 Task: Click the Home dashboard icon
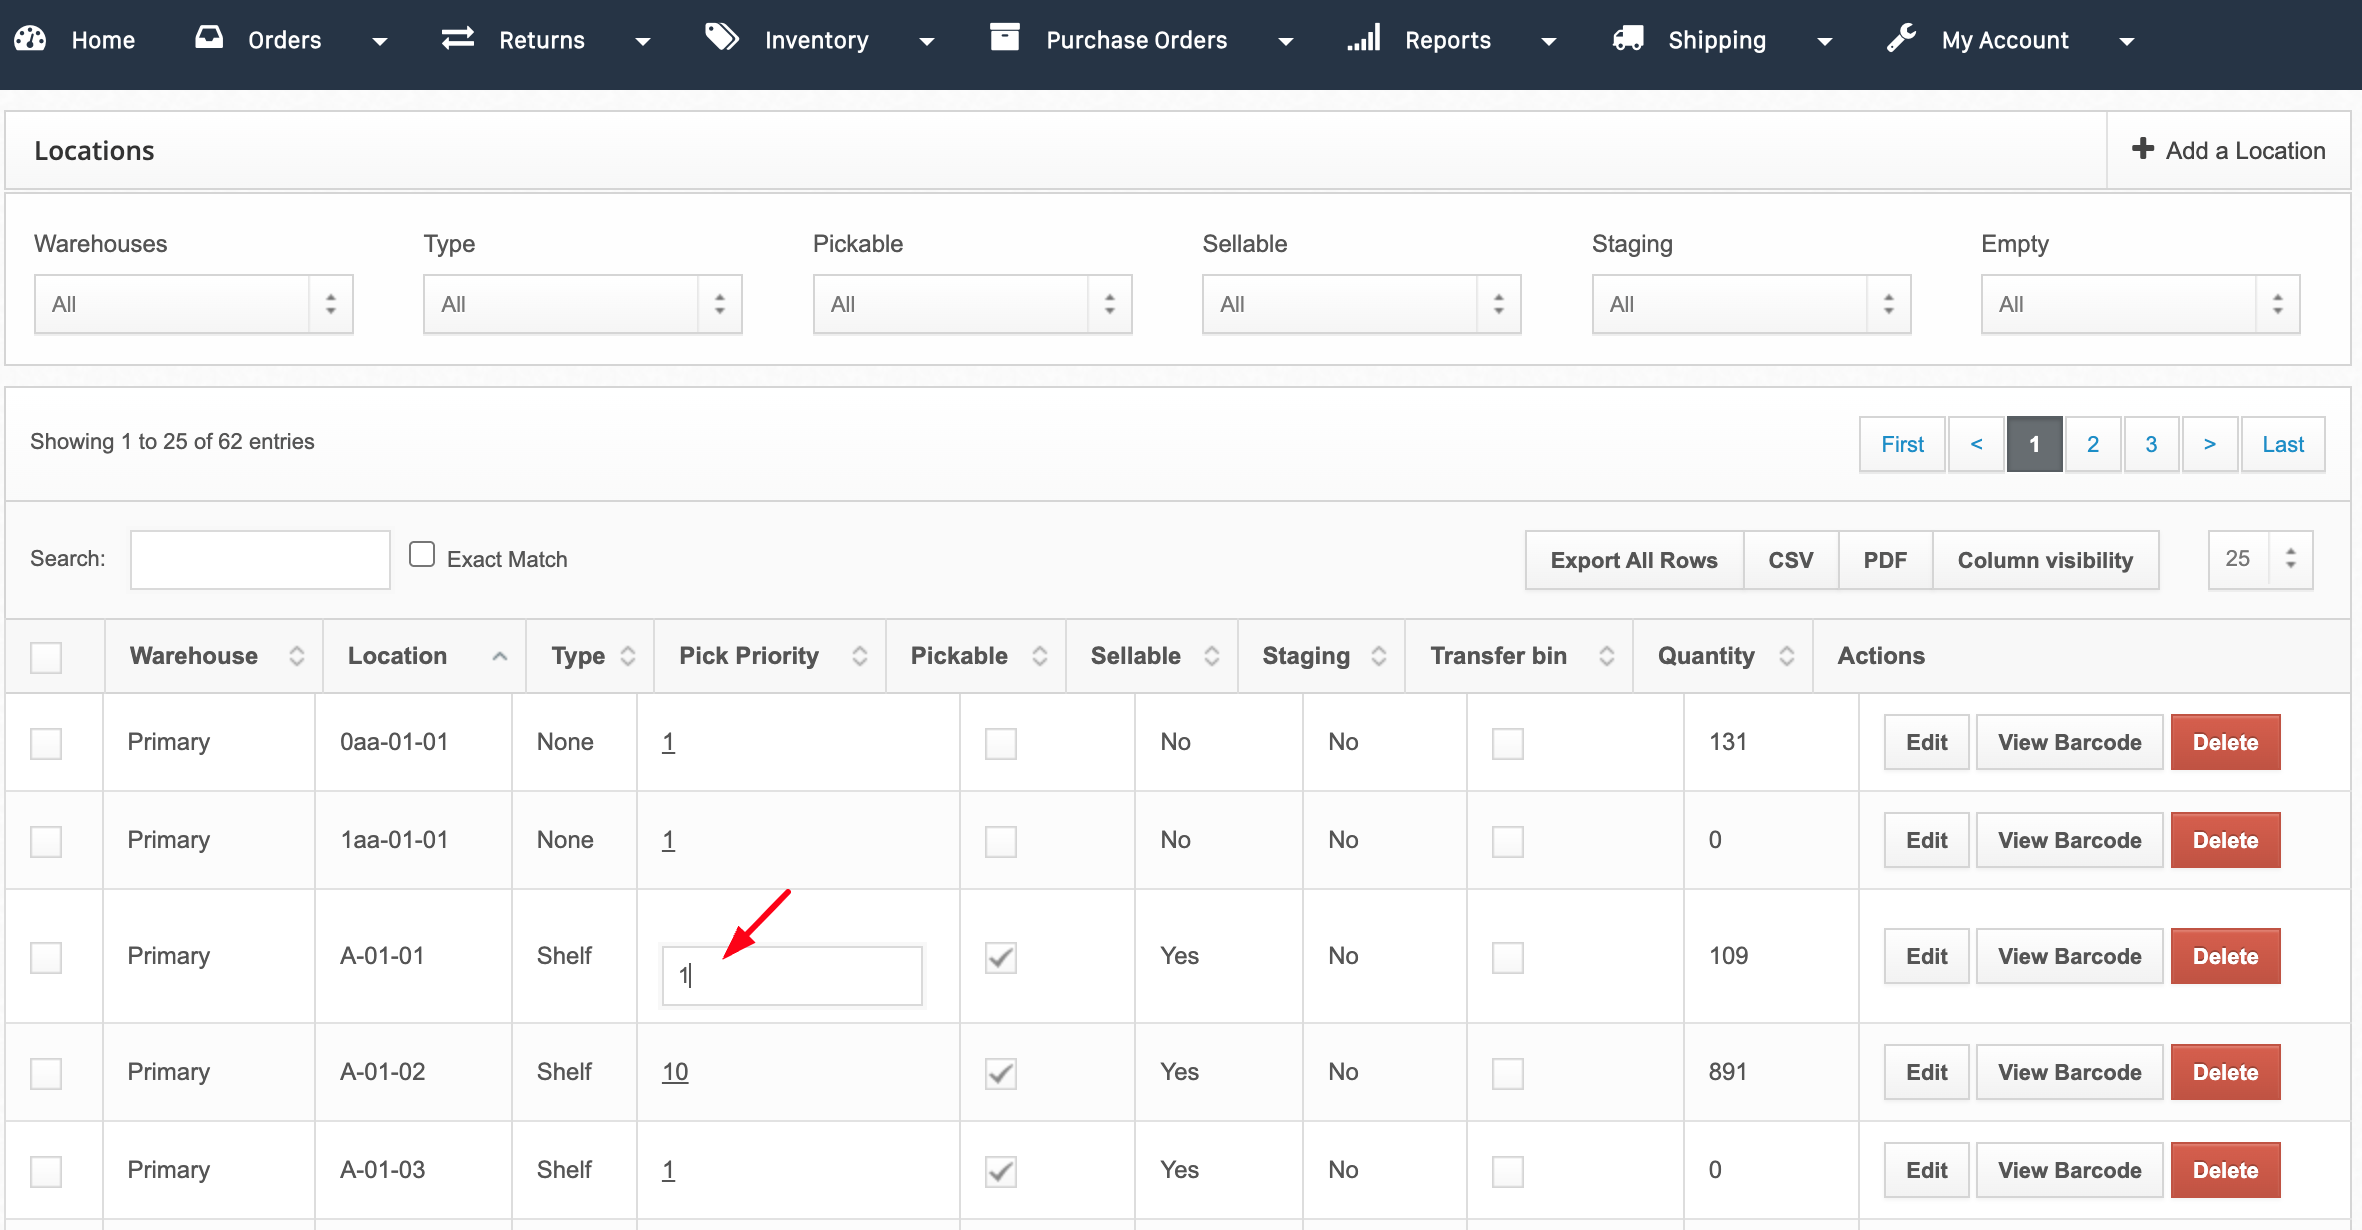pos(30,39)
